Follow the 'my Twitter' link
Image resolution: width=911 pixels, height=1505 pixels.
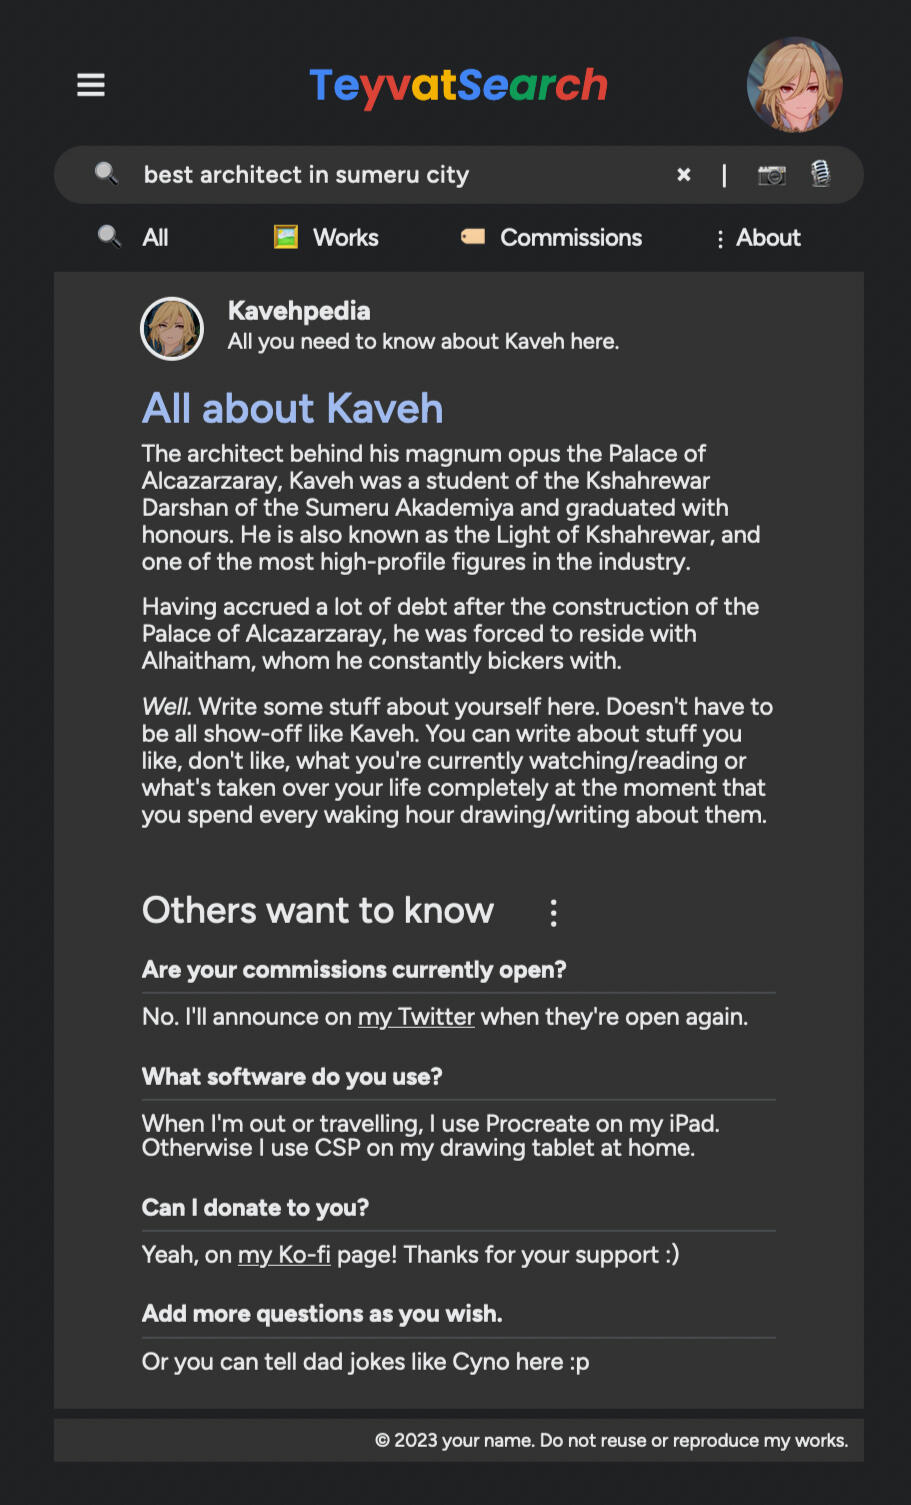pyautogui.click(x=416, y=1017)
